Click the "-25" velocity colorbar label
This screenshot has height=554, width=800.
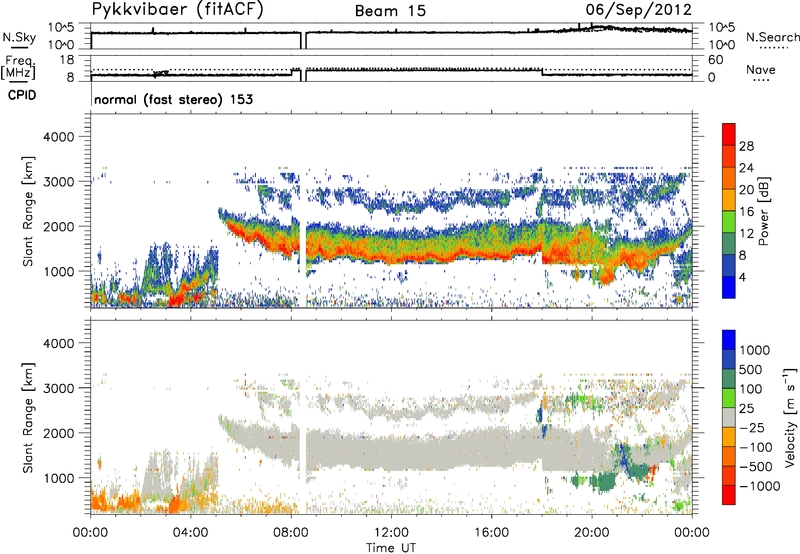coord(752,427)
